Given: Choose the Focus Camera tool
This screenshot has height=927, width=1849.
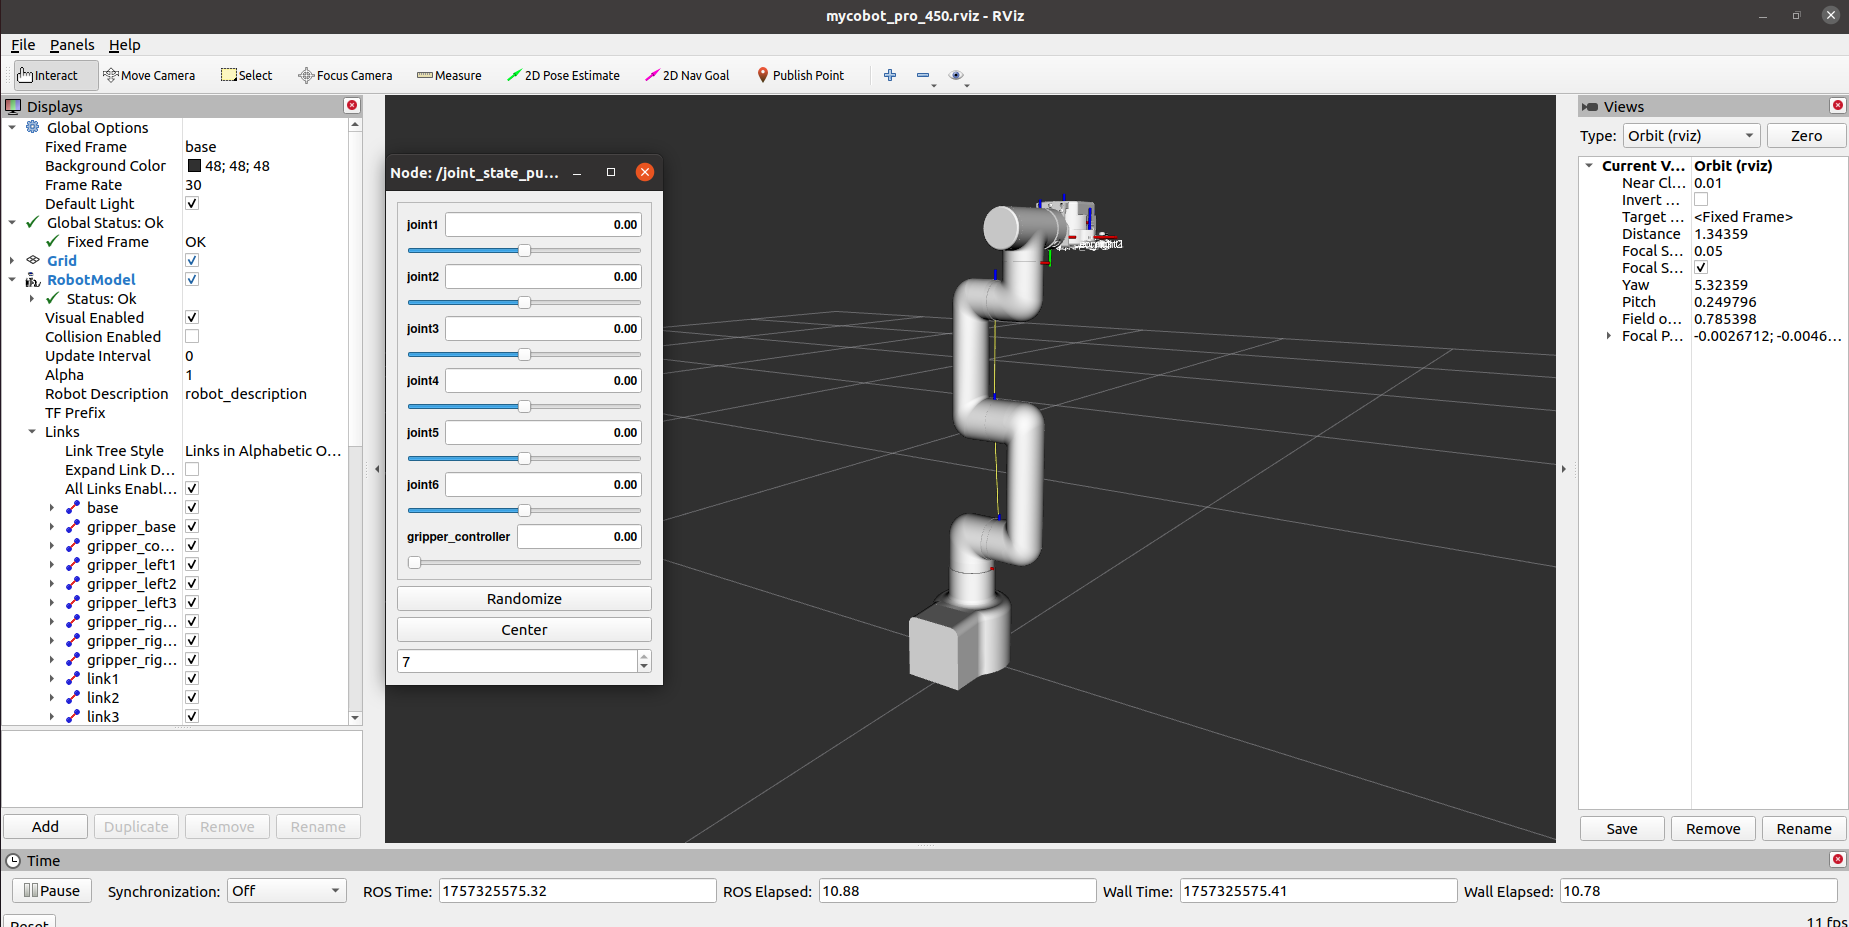Looking at the screenshot, I should tap(345, 75).
